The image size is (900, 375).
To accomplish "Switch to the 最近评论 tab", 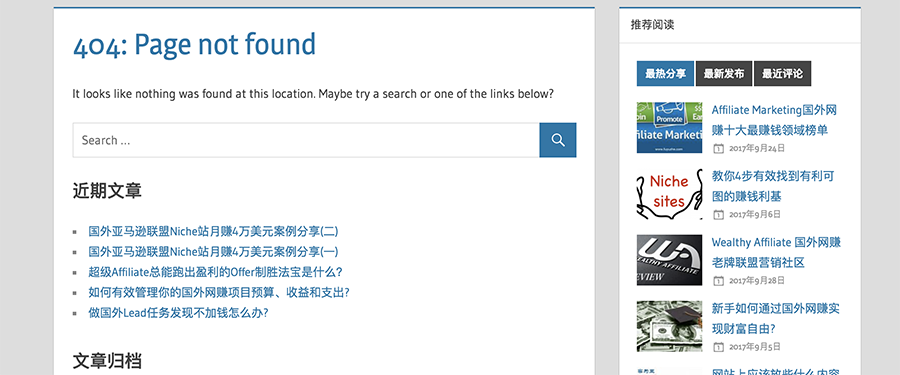I will click(782, 74).
